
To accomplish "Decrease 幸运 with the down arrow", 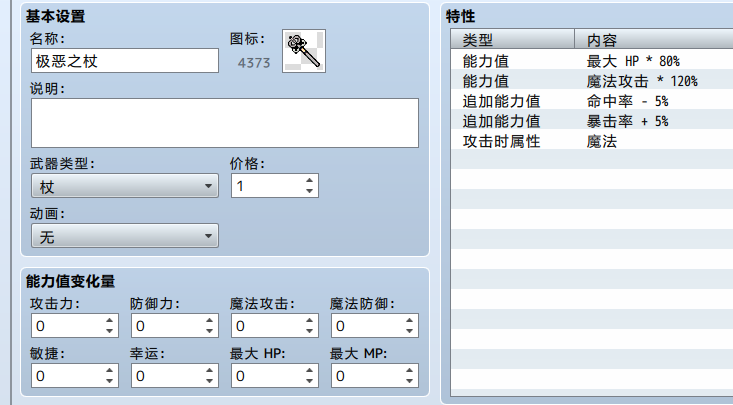I will (209, 381).
